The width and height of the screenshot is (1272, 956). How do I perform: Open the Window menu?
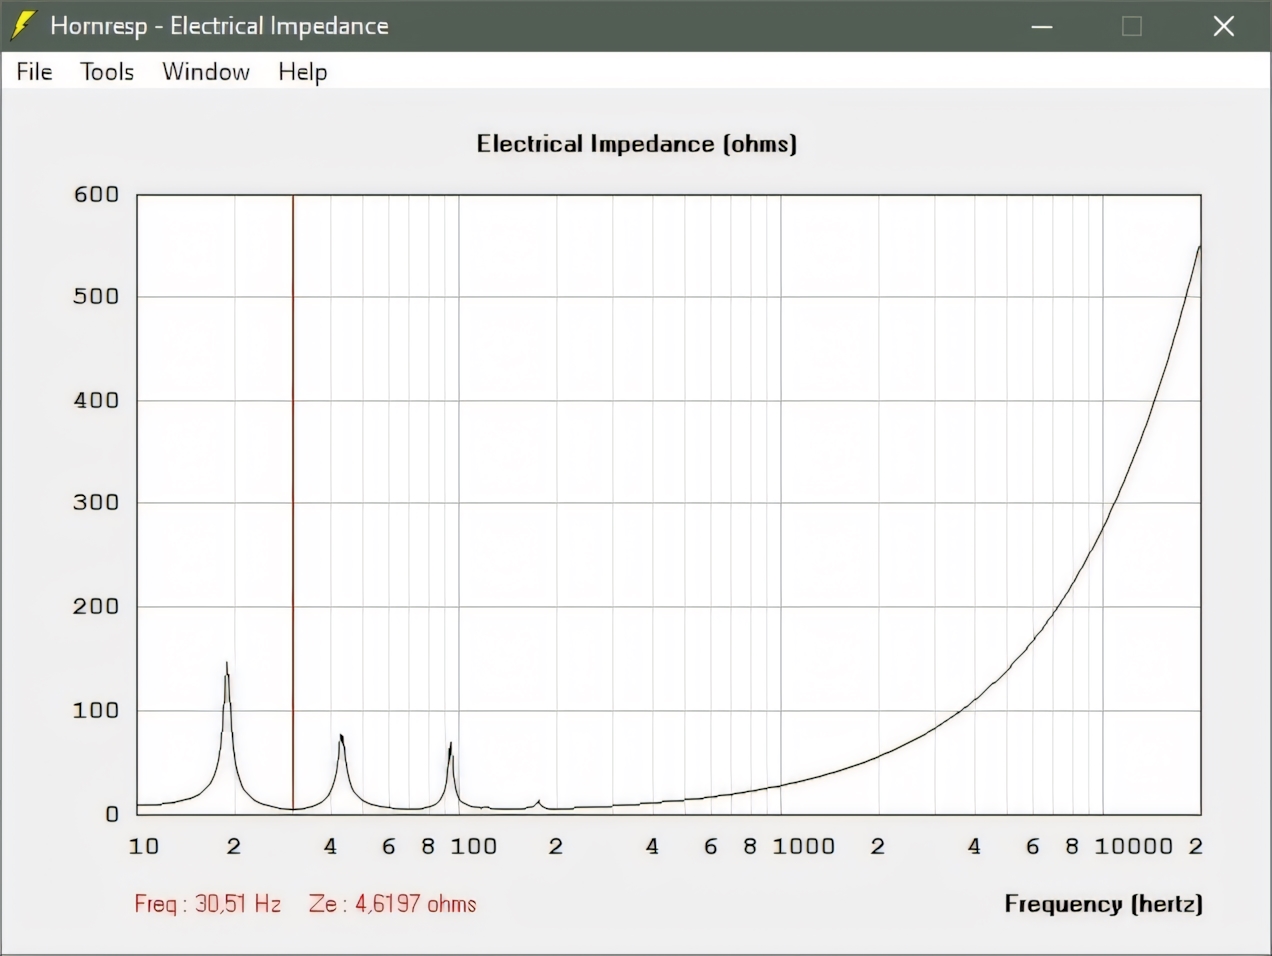click(206, 72)
